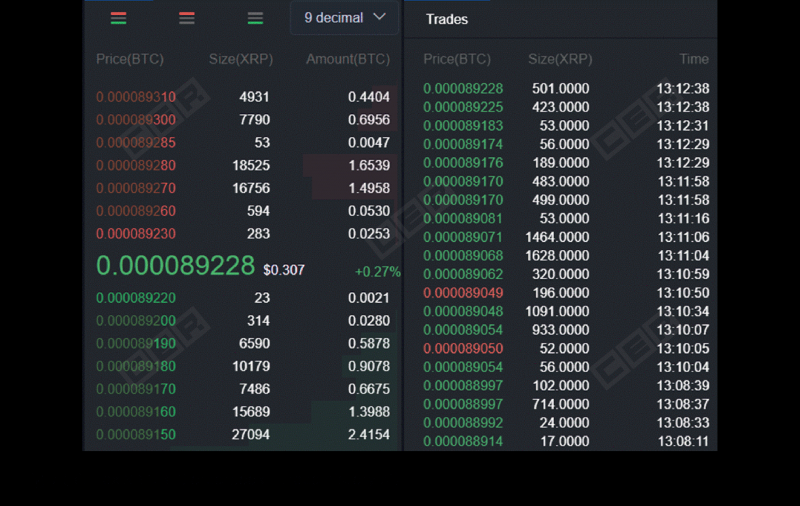Viewport: 800px width, 506px height.
Task: Click the Size(XRP) header in order book
Action: [x=241, y=59]
